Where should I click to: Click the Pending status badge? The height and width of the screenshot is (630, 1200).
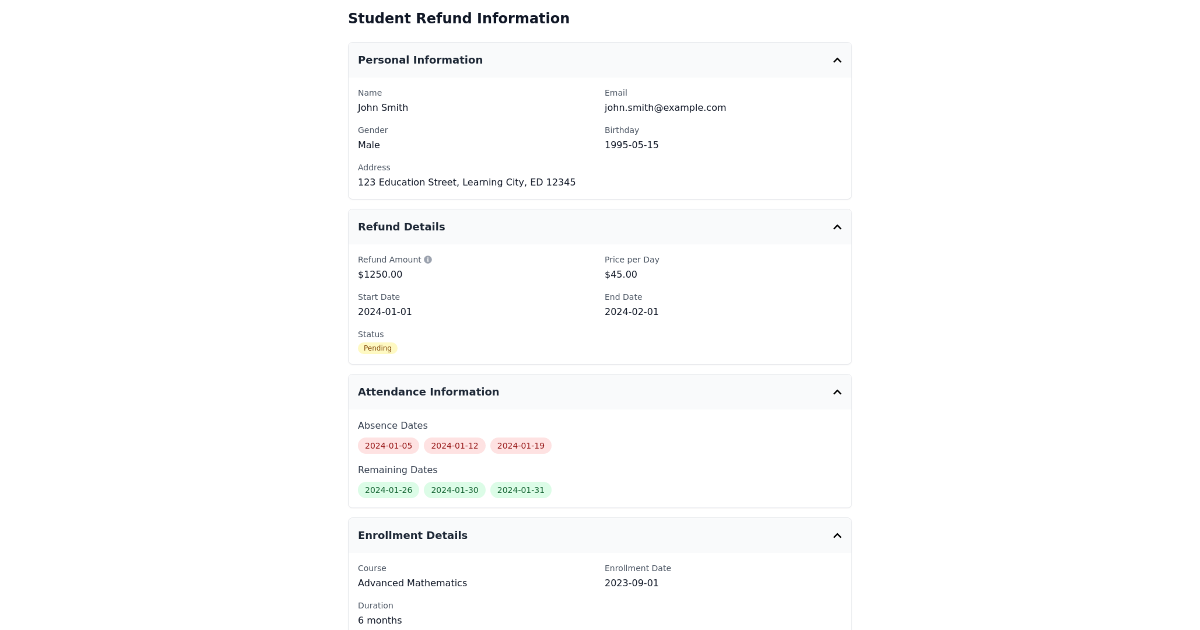(x=377, y=348)
